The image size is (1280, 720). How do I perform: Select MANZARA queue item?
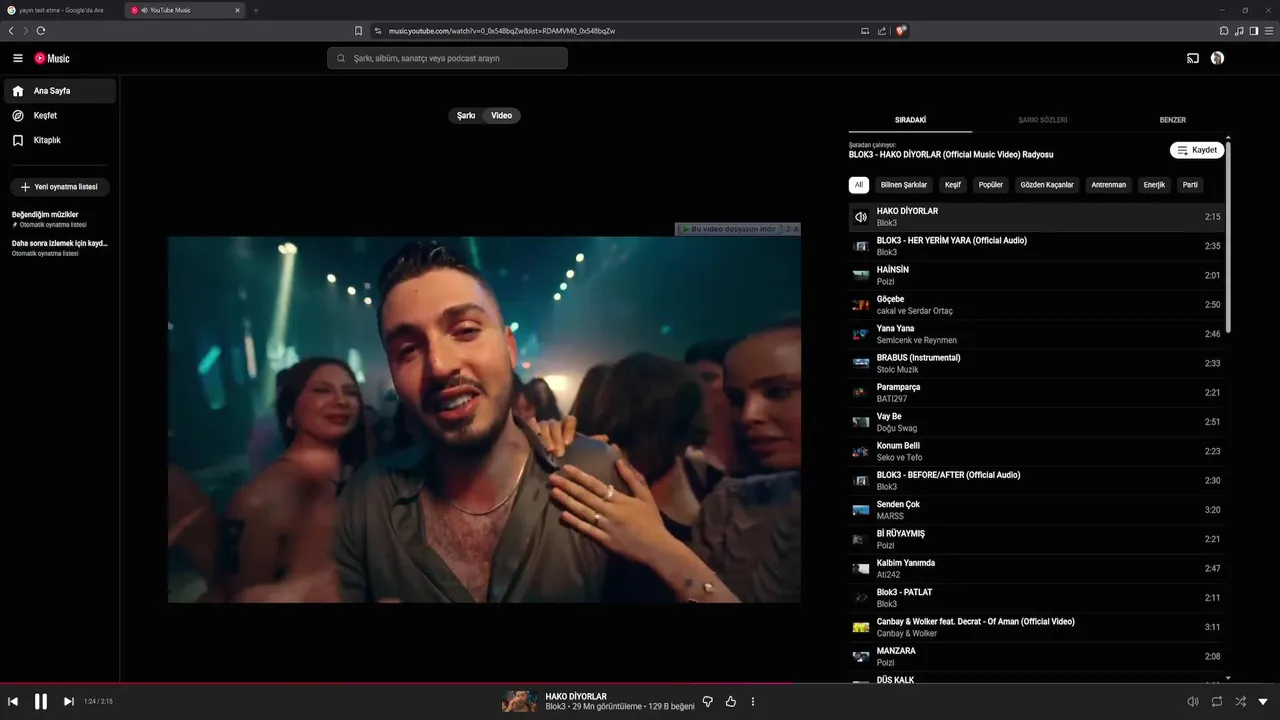1037,657
